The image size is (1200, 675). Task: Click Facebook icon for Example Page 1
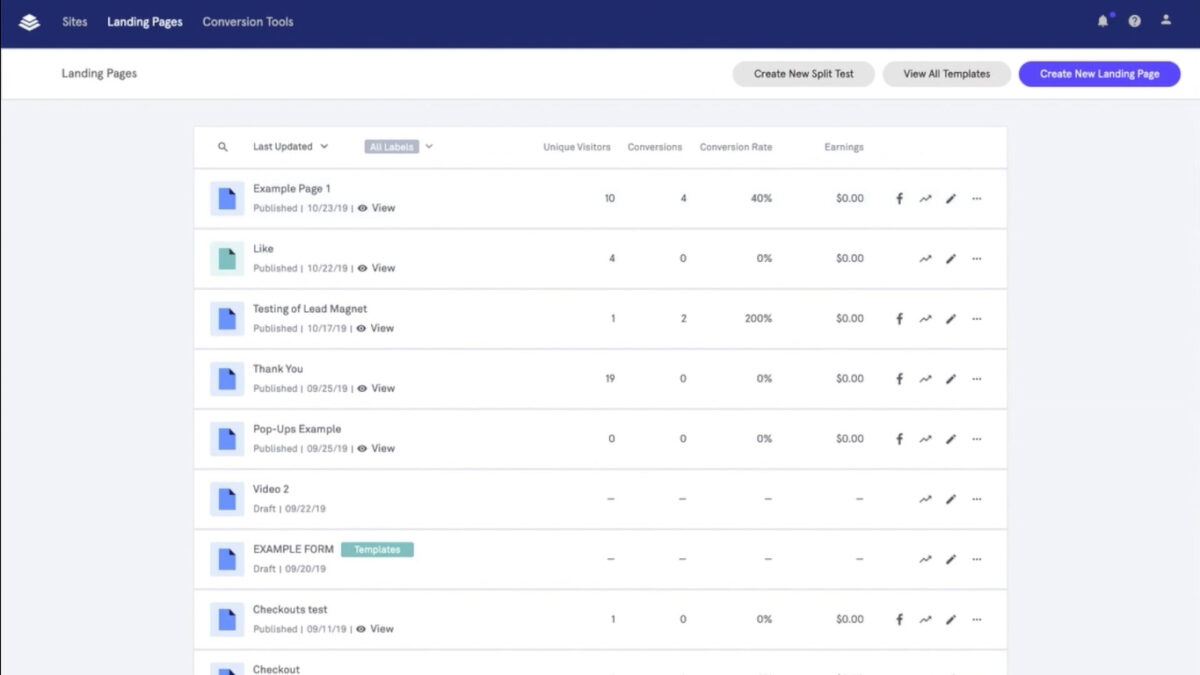pos(899,199)
